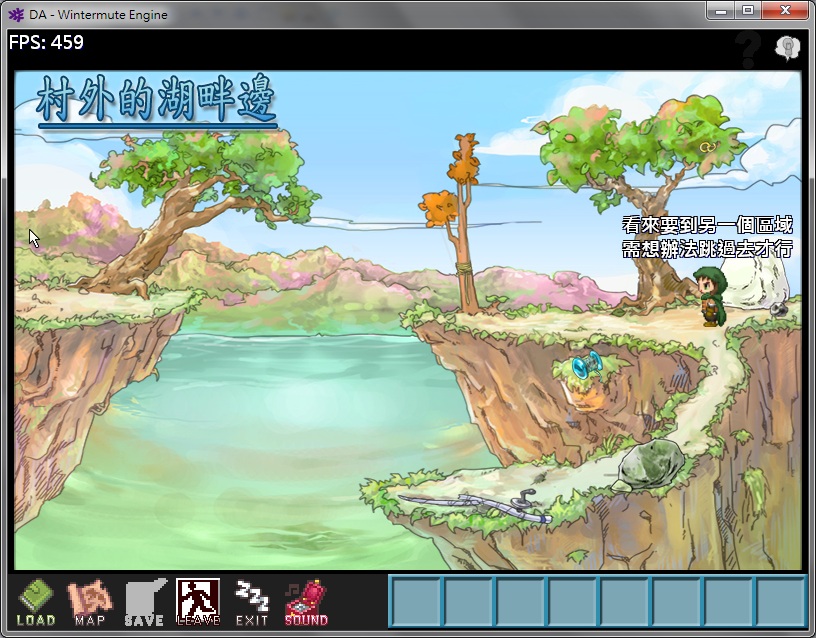Open the LOAD game book icon
Viewport: 816px width, 638px height.
36,602
